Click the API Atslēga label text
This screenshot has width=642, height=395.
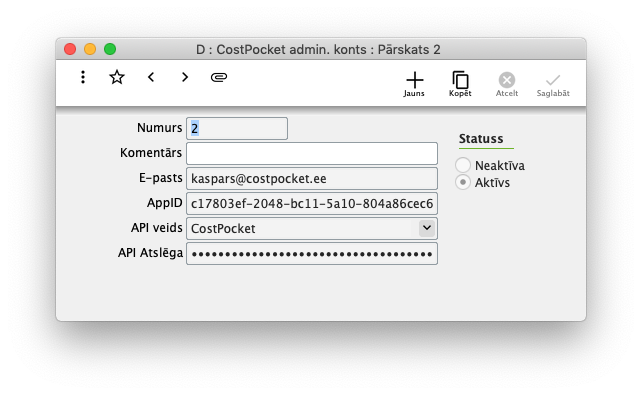tap(150, 253)
